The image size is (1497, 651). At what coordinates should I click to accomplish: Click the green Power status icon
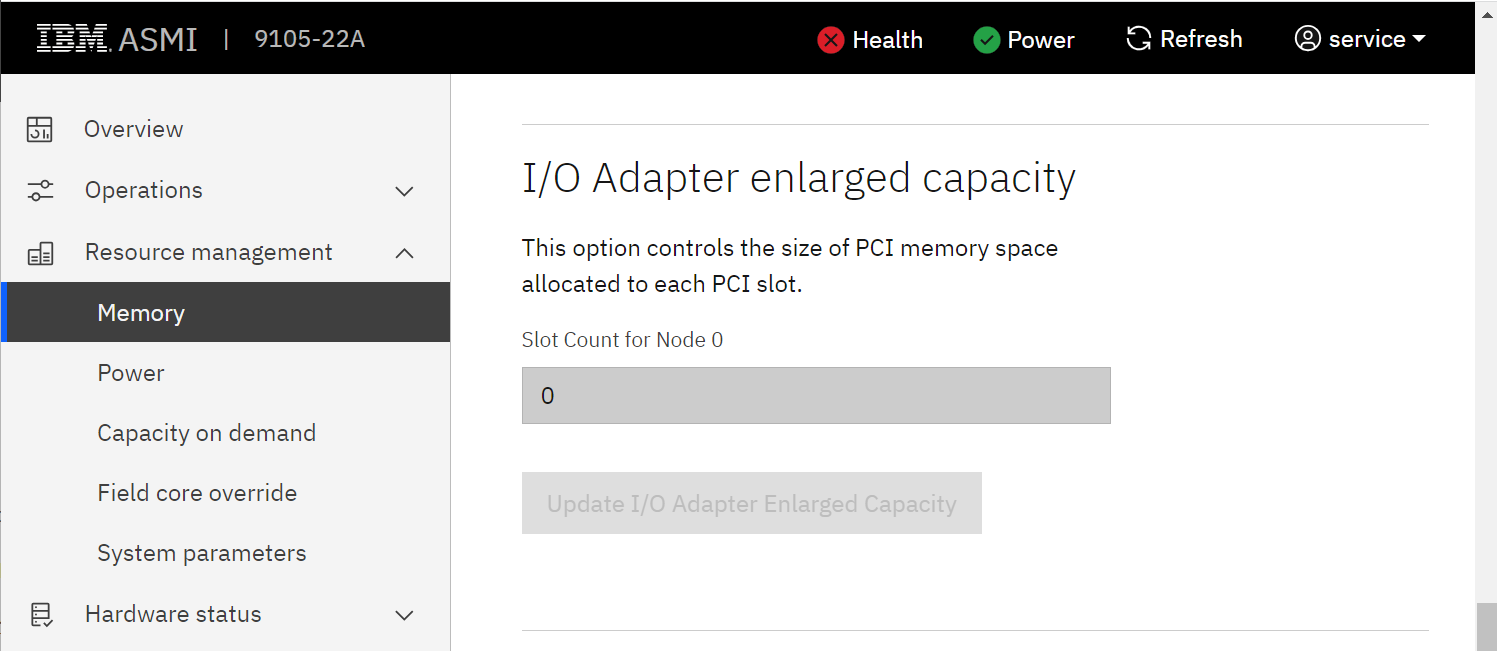coord(986,40)
